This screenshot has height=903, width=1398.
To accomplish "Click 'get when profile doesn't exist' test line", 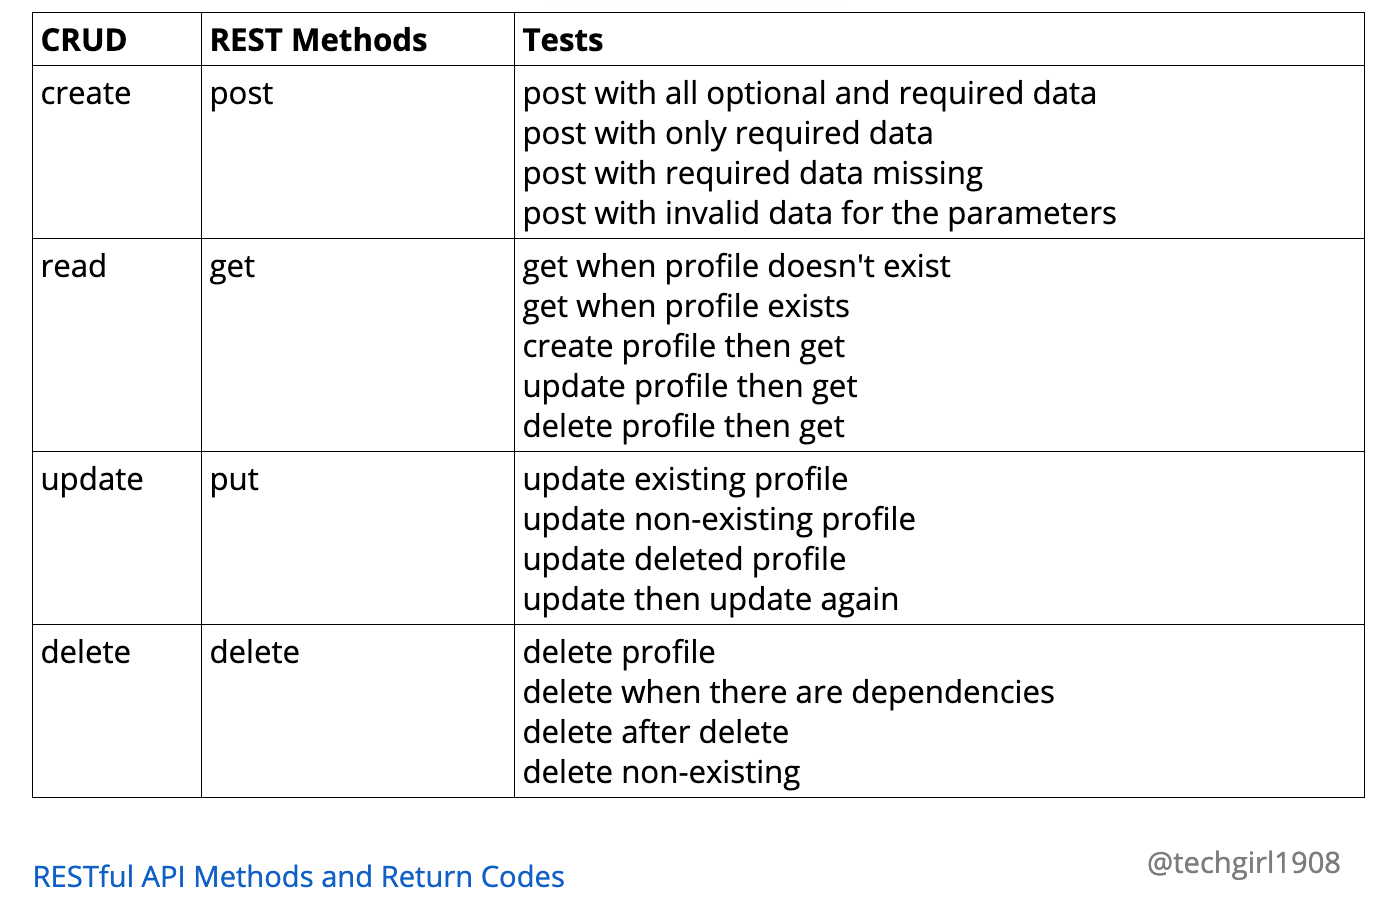I will pyautogui.click(x=736, y=266).
